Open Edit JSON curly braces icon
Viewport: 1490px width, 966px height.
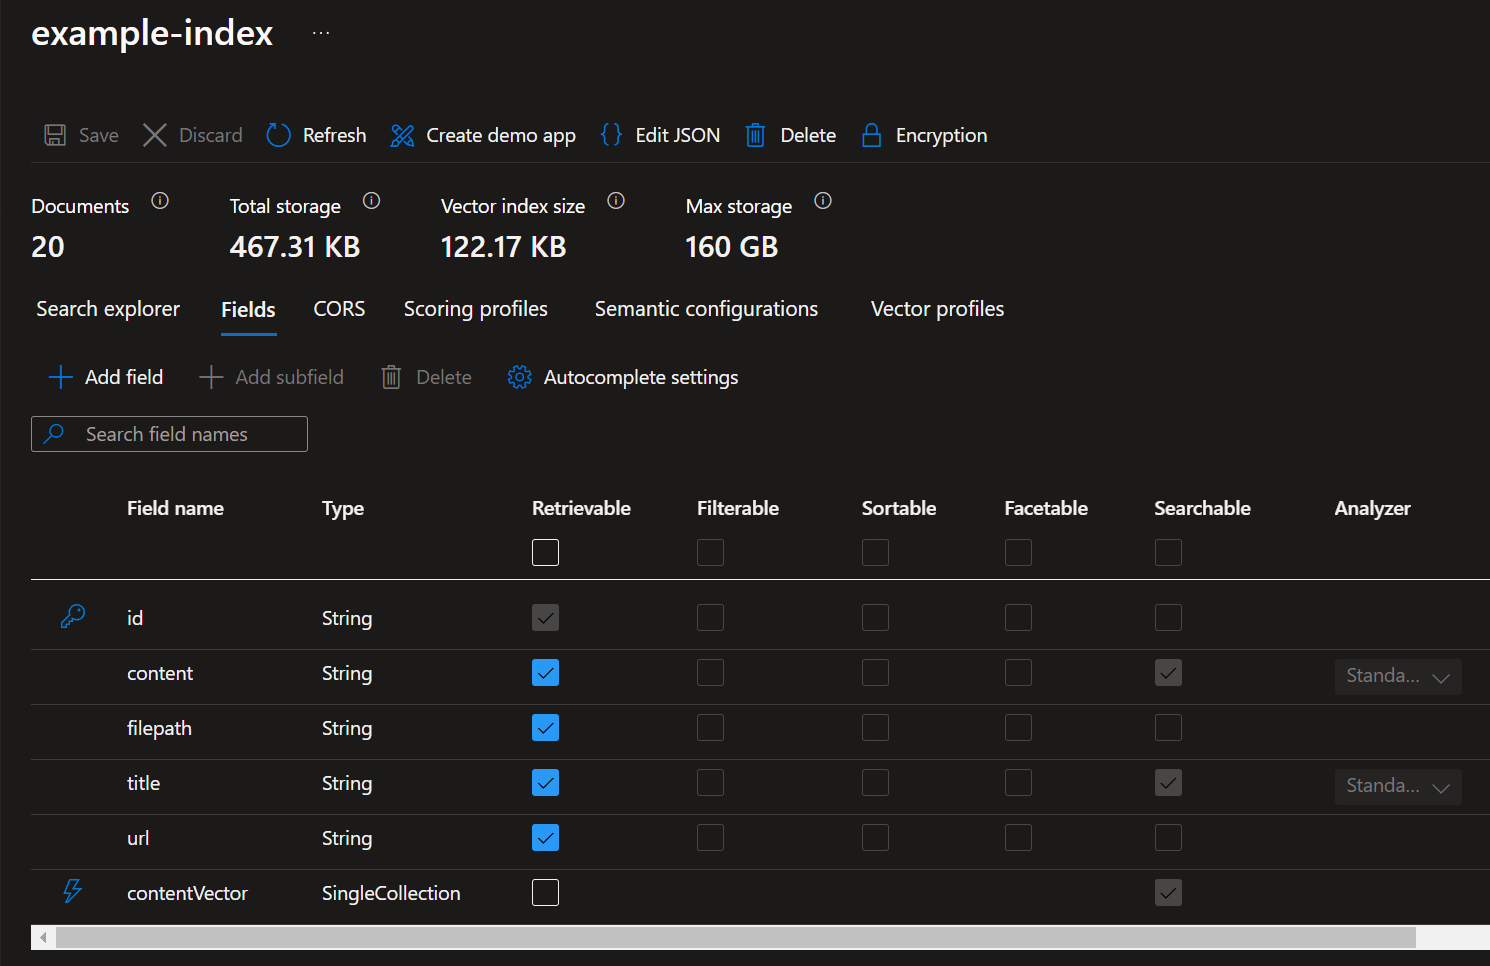coord(611,135)
